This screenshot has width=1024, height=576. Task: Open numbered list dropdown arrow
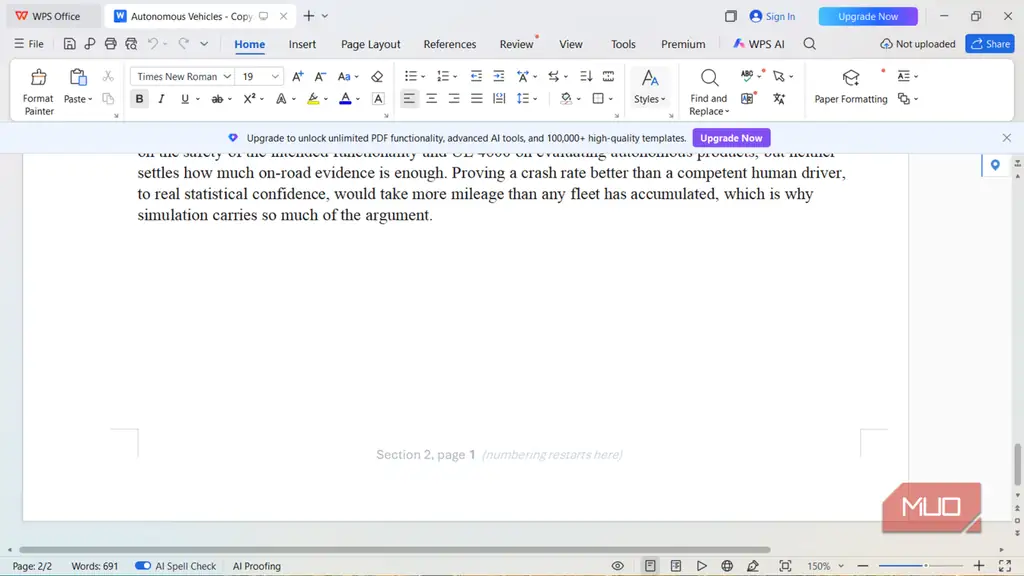[455, 77]
